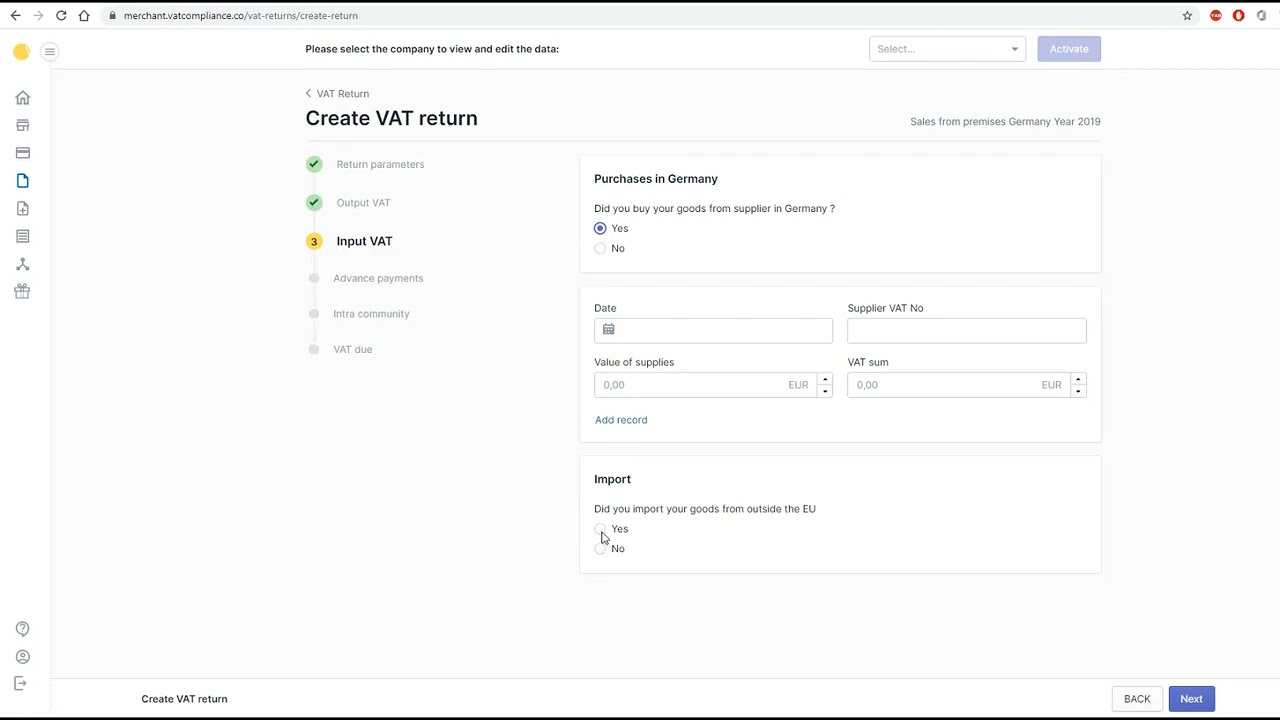
Task: Open the add-document icon in sidebar
Action: pyautogui.click(x=22, y=208)
